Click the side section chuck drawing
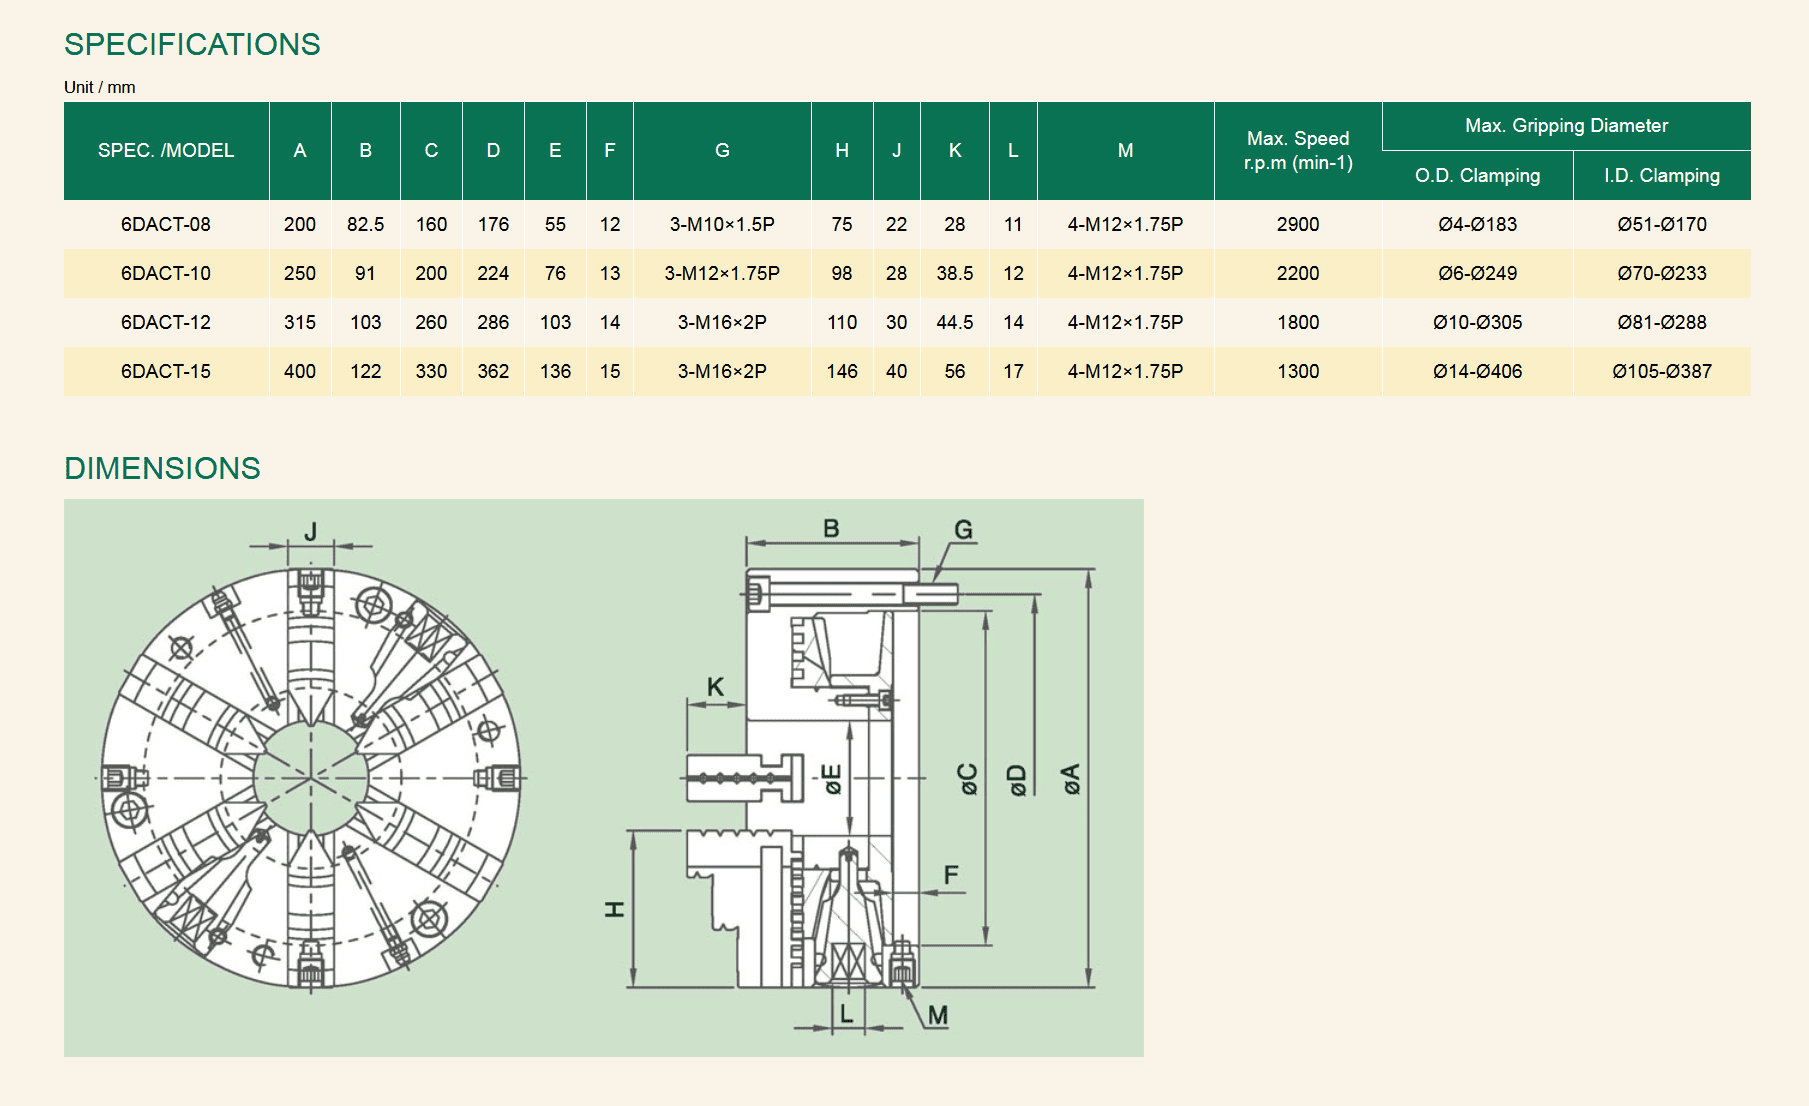Screen dimensions: 1809x1106 (822, 778)
